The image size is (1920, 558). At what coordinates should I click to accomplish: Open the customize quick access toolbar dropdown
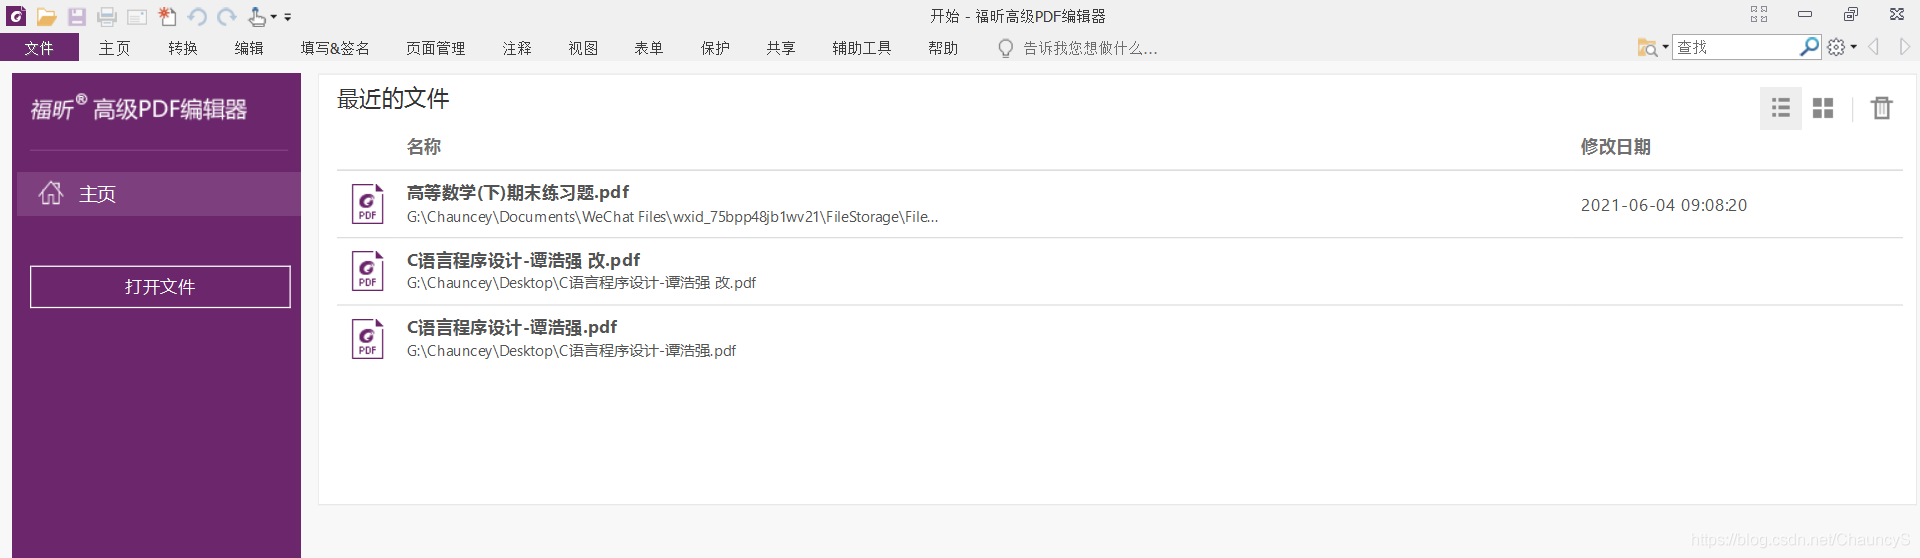click(288, 17)
